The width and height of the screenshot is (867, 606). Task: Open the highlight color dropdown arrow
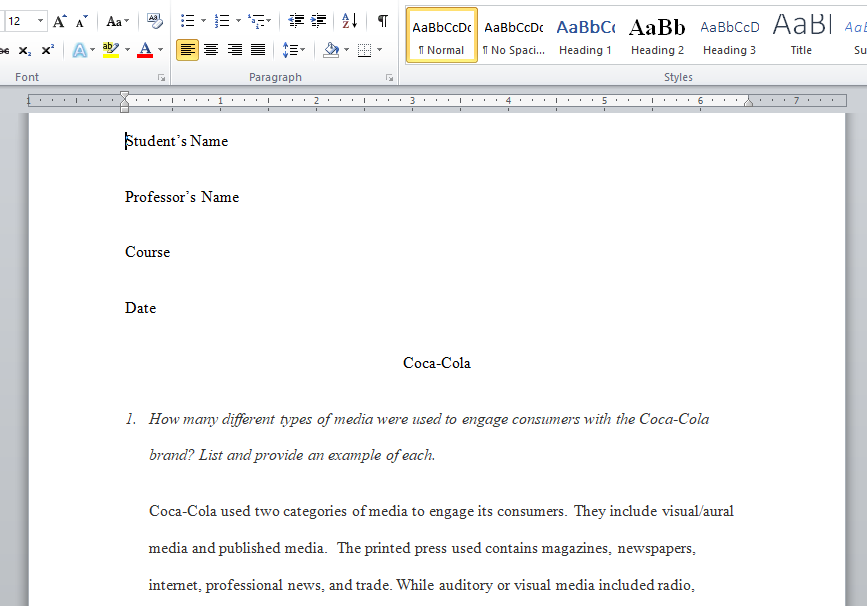coord(127,50)
